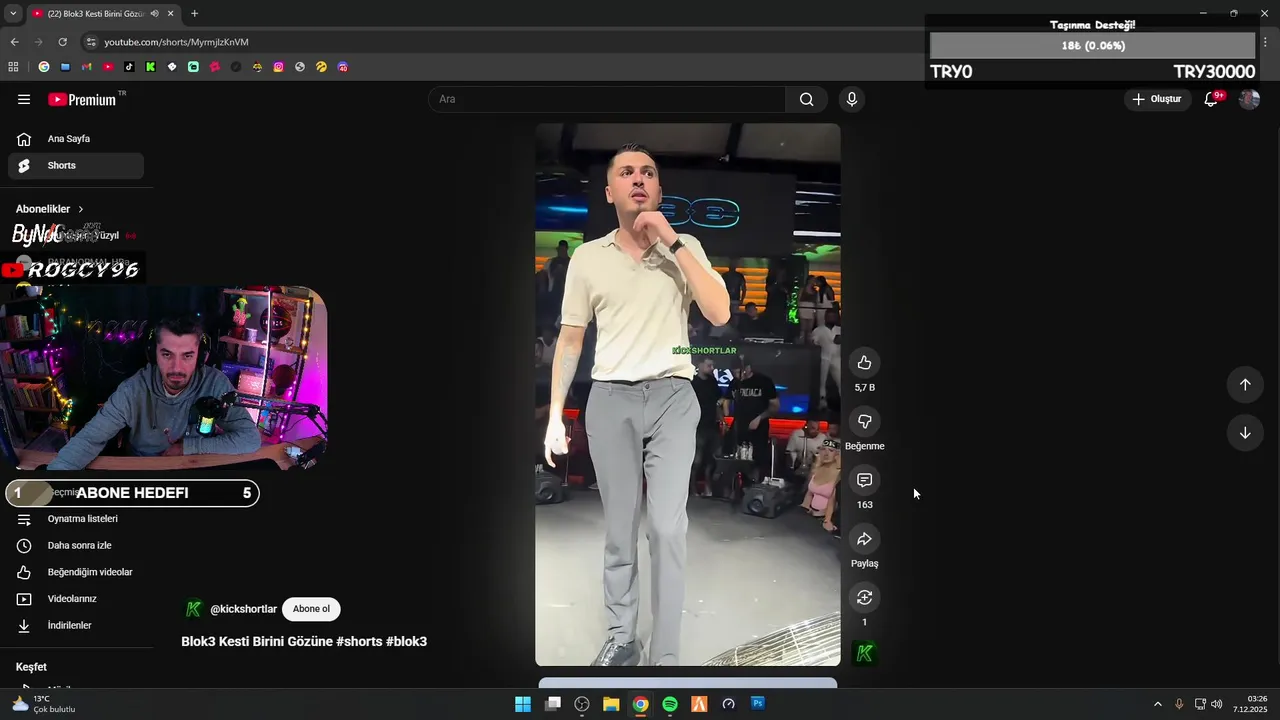Open Daha sonra izle list

(76, 546)
